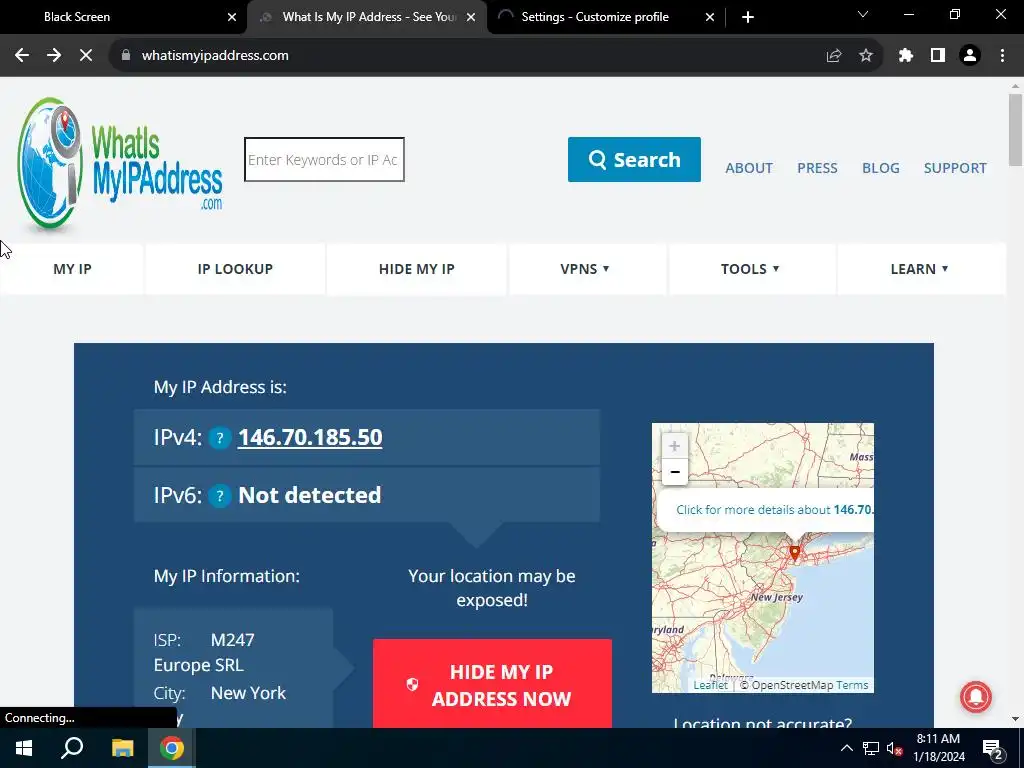Click the IPv6 question mark help icon
1024x768 pixels.
coord(220,496)
